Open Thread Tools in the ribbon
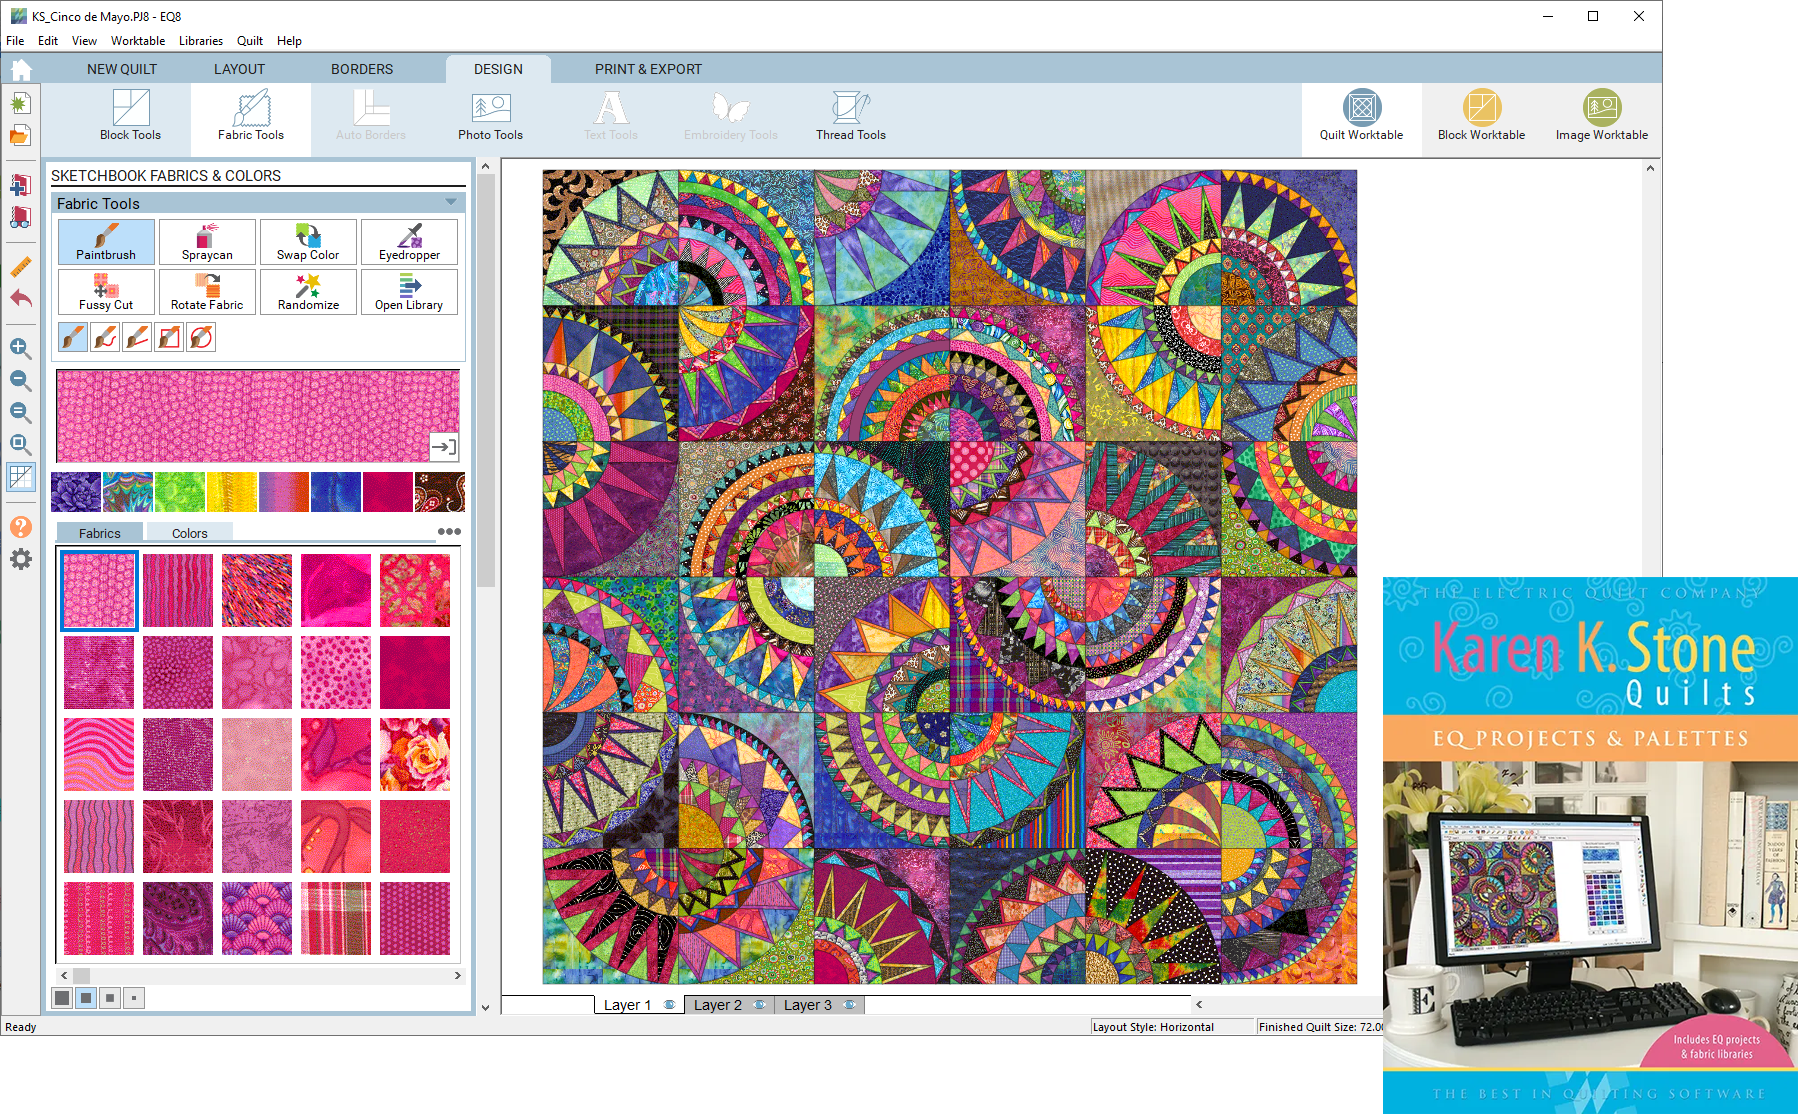Image resolution: width=1800 pixels, height=1116 pixels. coord(850,117)
